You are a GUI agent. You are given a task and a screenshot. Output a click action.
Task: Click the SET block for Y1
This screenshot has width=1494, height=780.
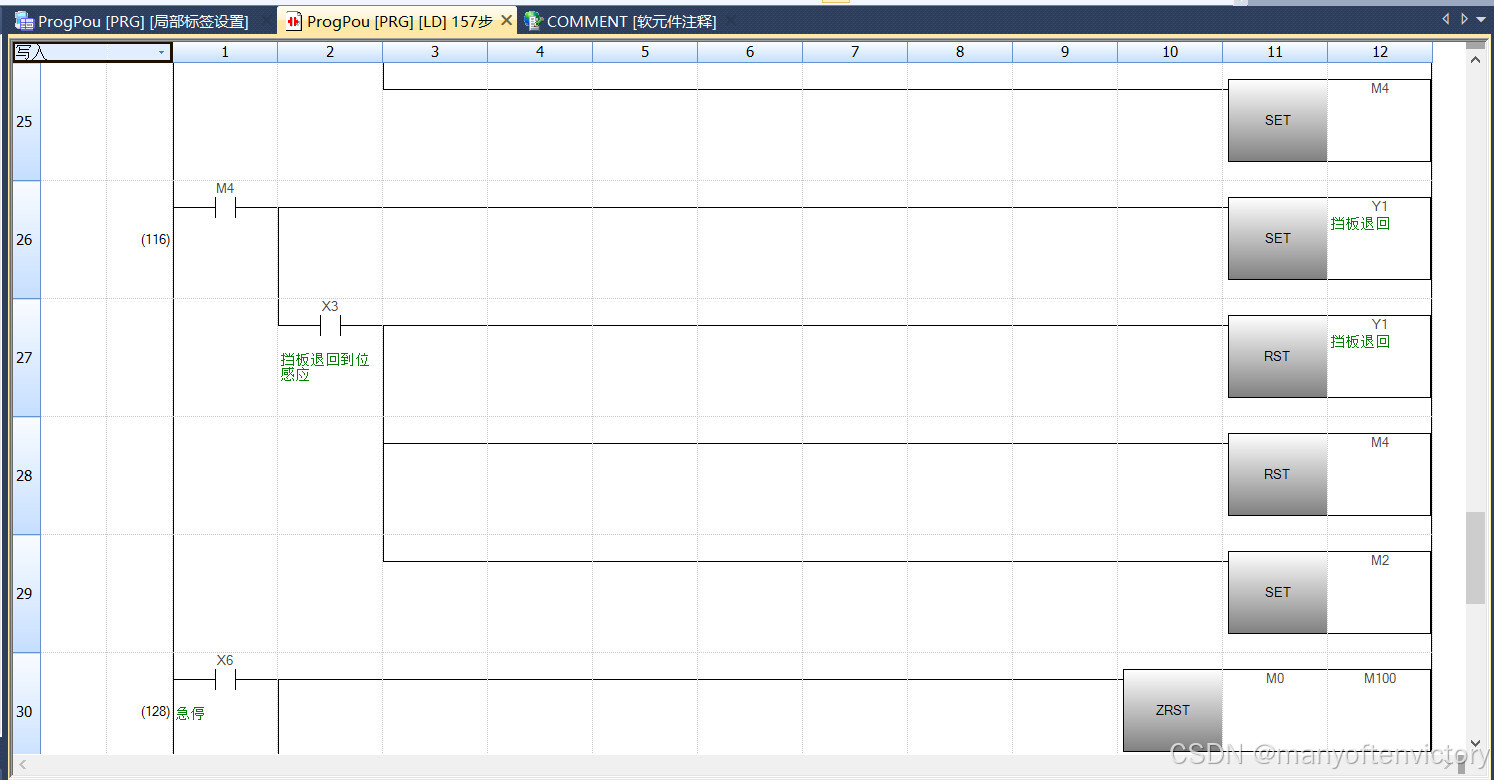pyautogui.click(x=1277, y=238)
